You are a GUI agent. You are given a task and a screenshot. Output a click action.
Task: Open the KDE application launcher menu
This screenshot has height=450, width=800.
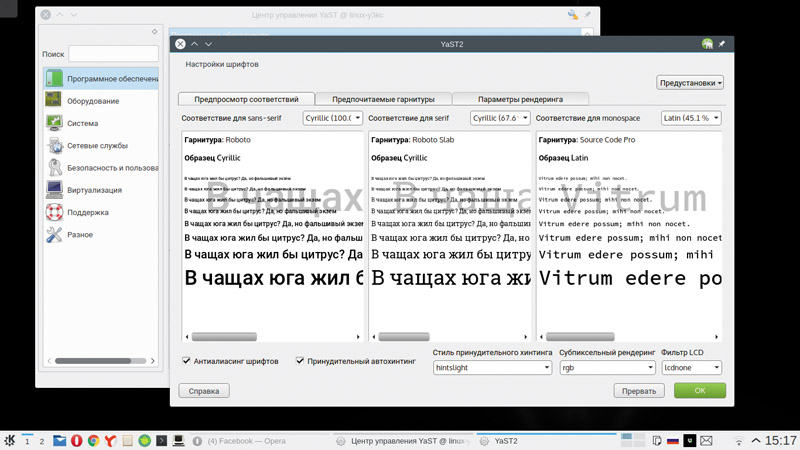click(9, 440)
